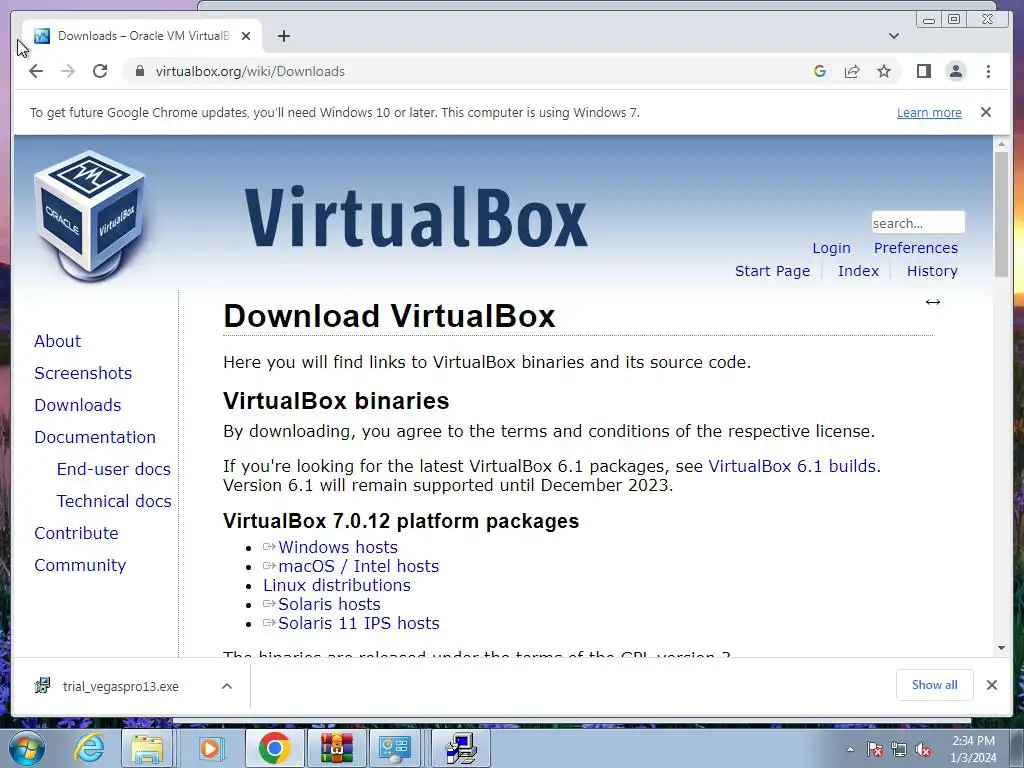This screenshot has height=768, width=1024.
Task: Open the Chrome profile avatar menu
Action: [955, 71]
